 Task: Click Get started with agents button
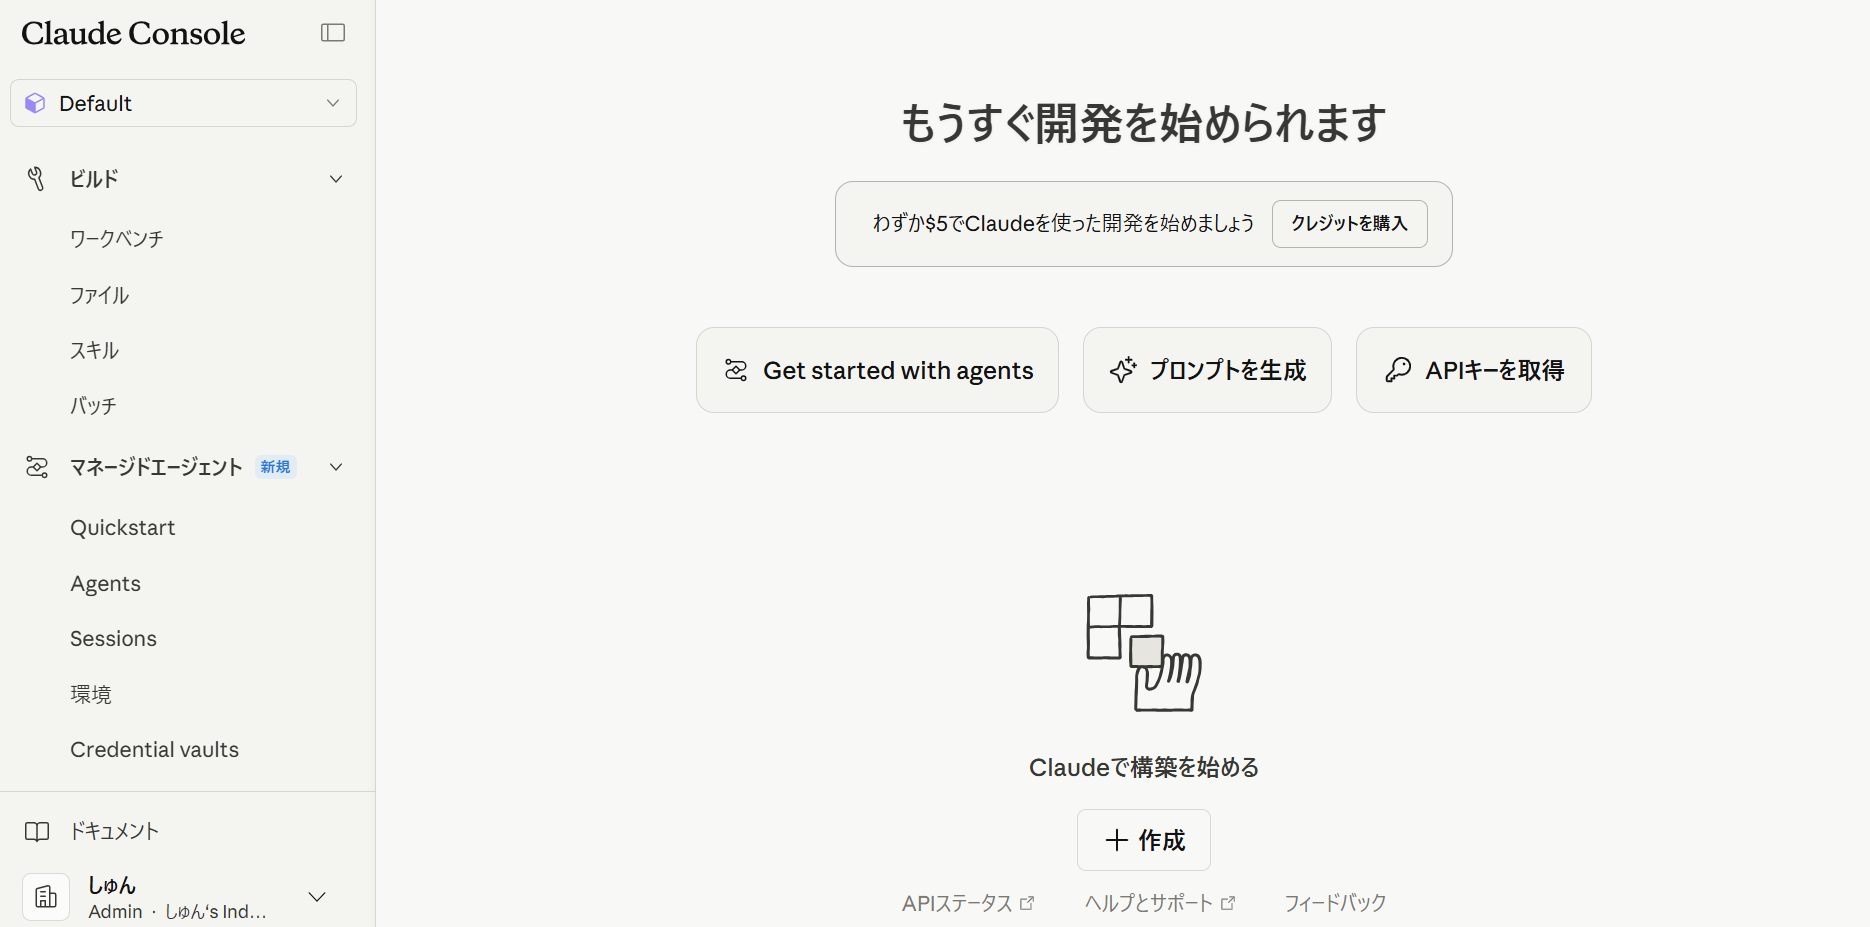877,370
